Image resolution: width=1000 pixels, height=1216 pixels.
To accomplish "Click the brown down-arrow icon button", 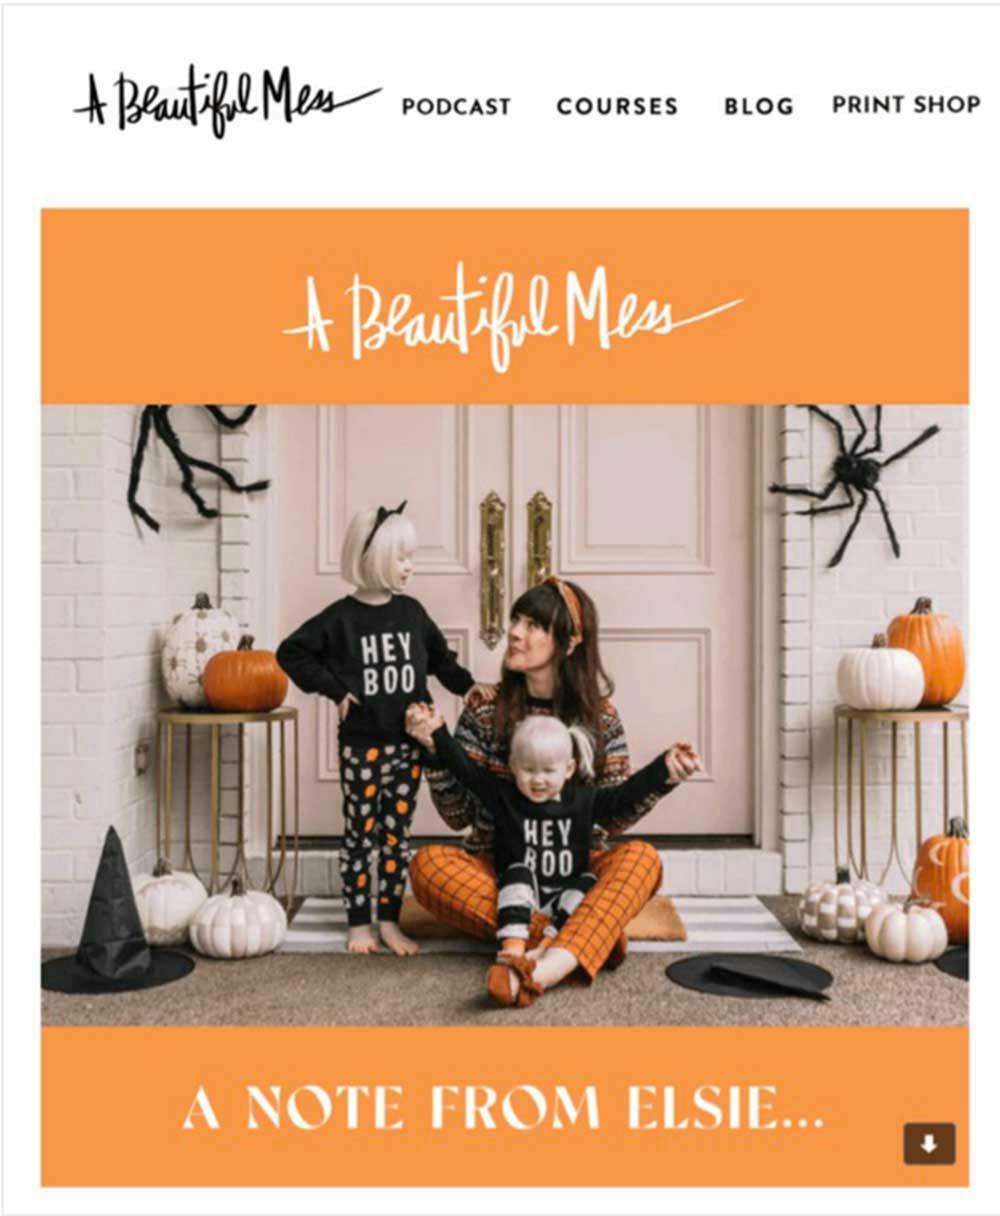I will [929, 1144].
